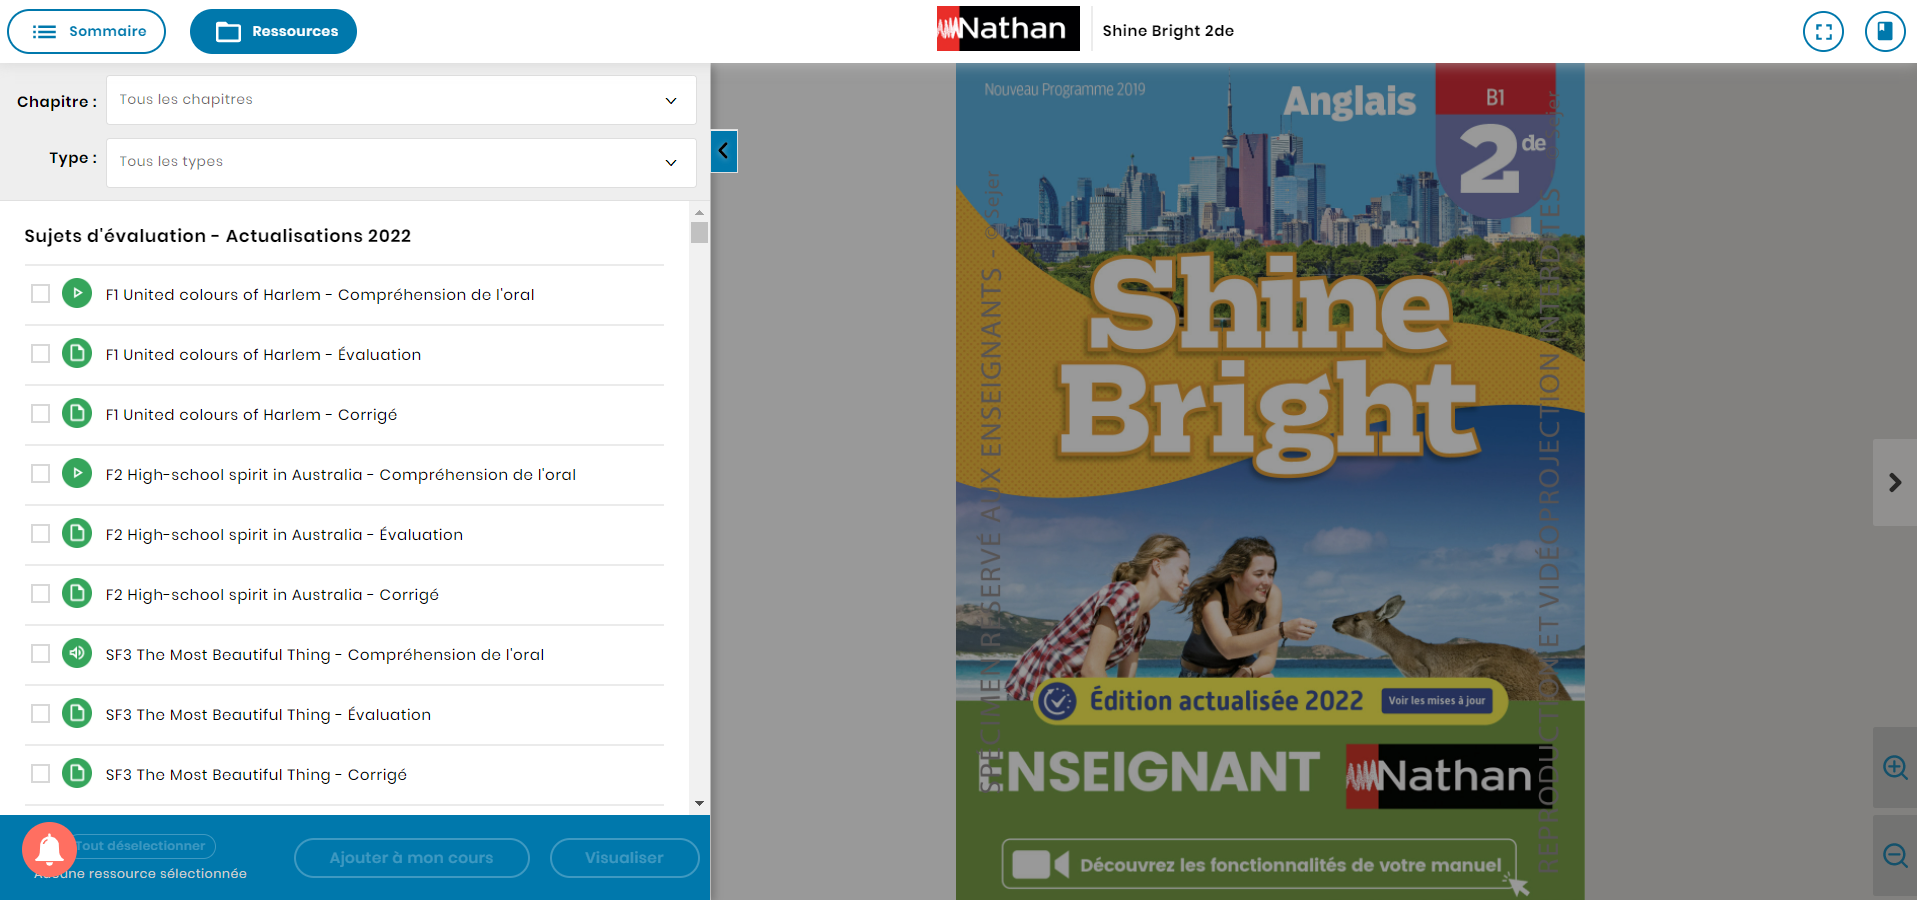Check F1 United colours of Harlem Évaluation box
Image resolution: width=1917 pixels, height=900 pixels.
click(x=40, y=354)
